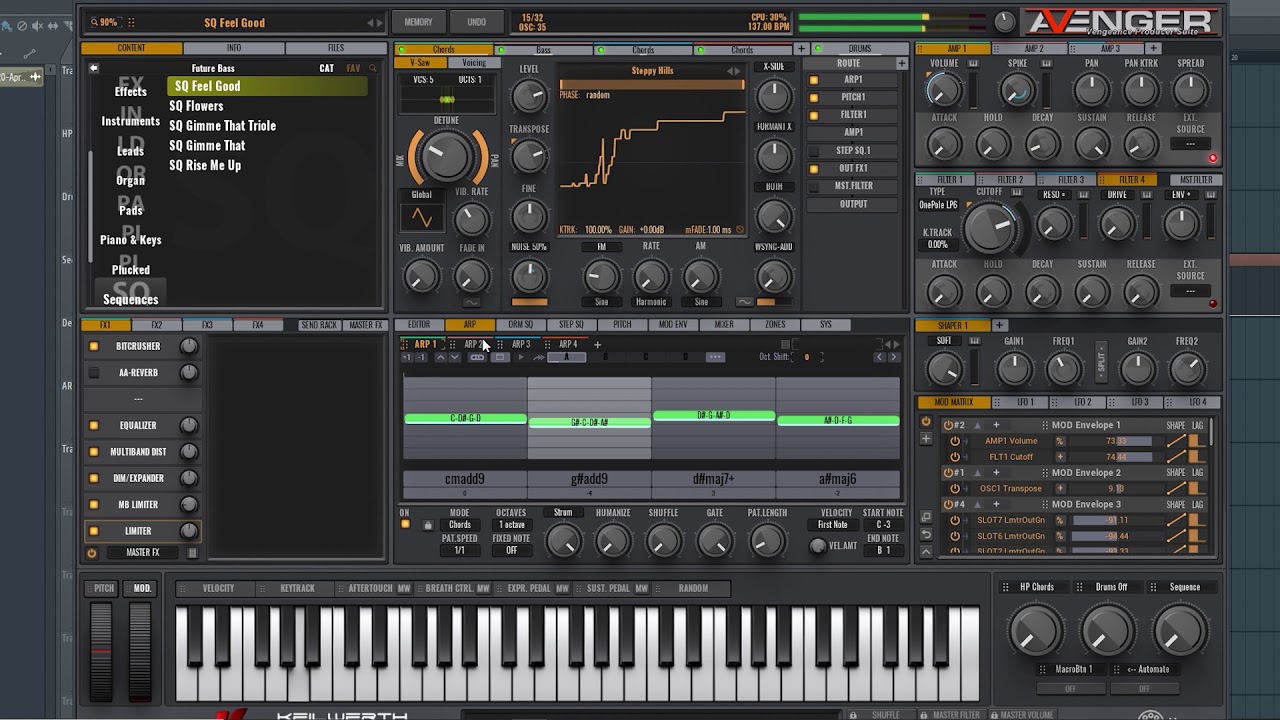
Task: Click the Voicing button
Action: tap(474, 63)
